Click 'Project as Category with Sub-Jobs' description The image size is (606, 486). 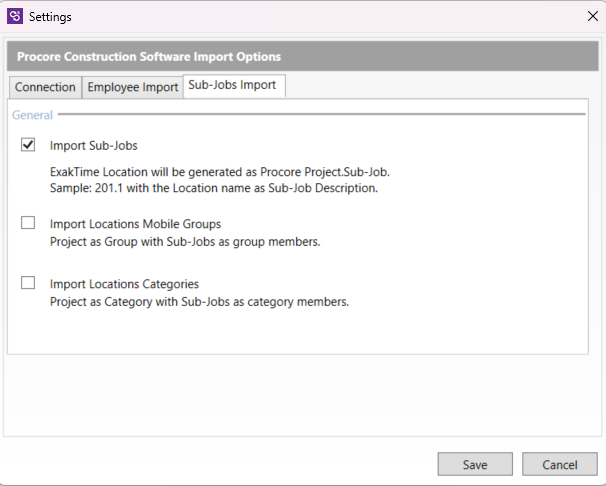[x=199, y=302]
